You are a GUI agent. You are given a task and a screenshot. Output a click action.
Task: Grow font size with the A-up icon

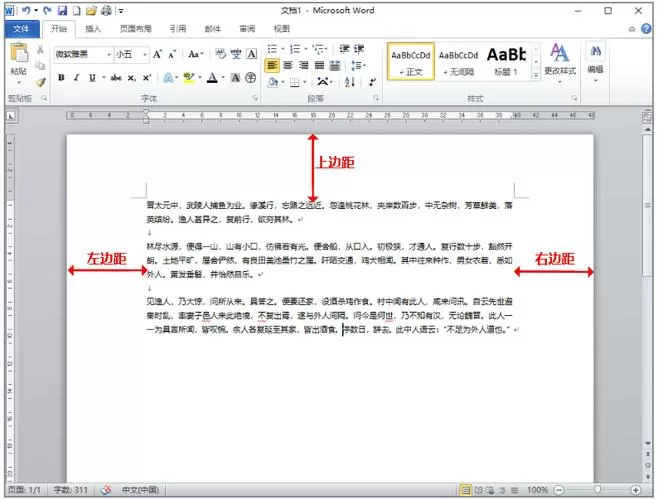coord(157,54)
